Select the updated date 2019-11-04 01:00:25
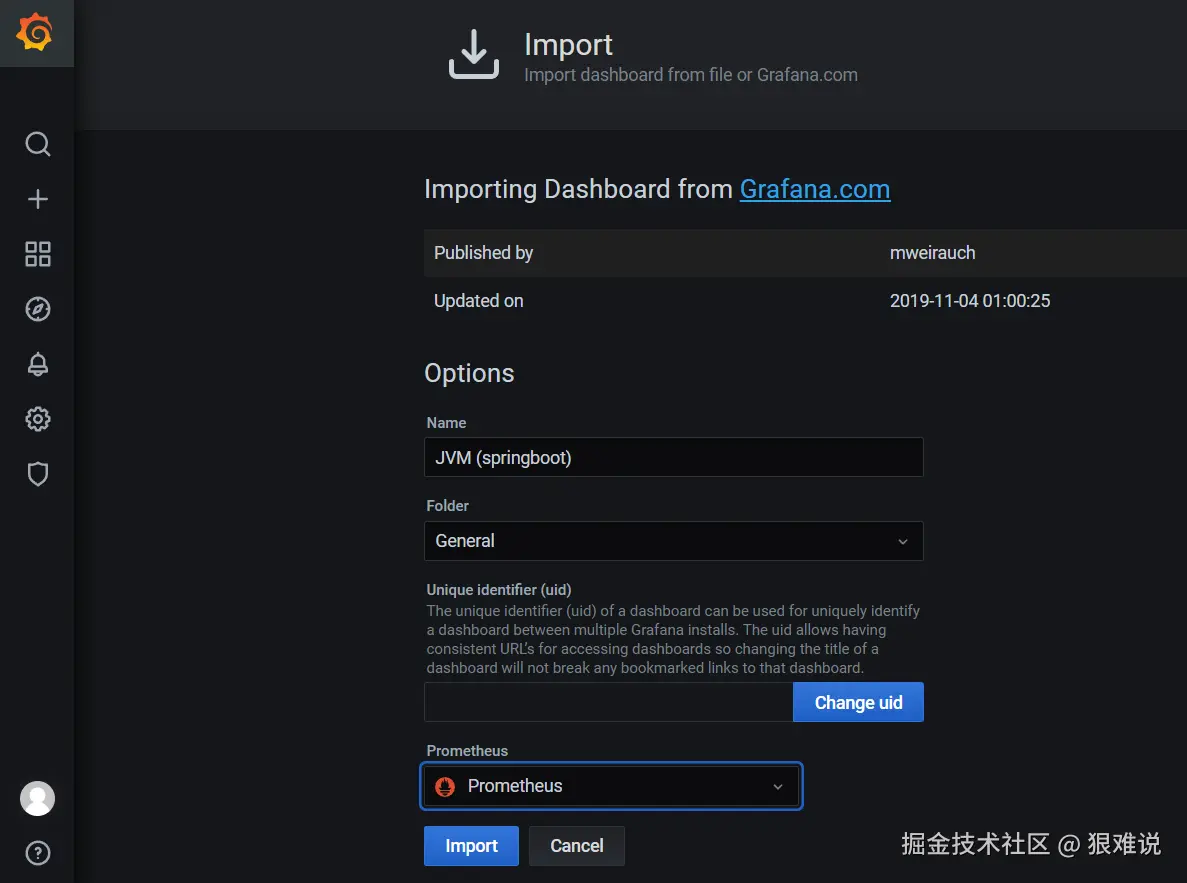 (x=970, y=301)
